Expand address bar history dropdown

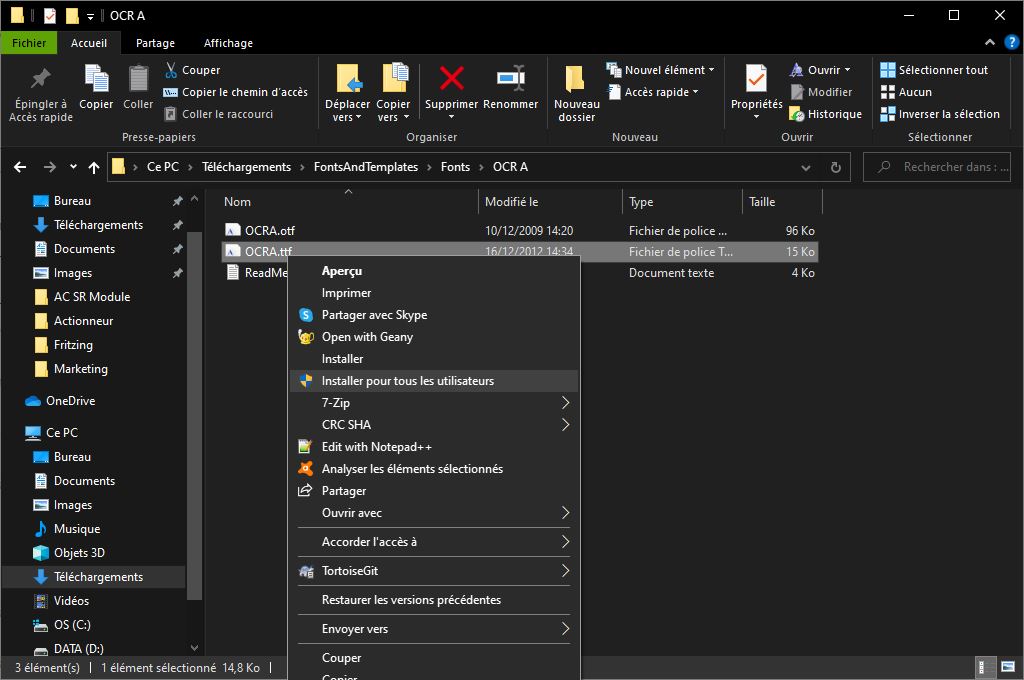point(806,168)
